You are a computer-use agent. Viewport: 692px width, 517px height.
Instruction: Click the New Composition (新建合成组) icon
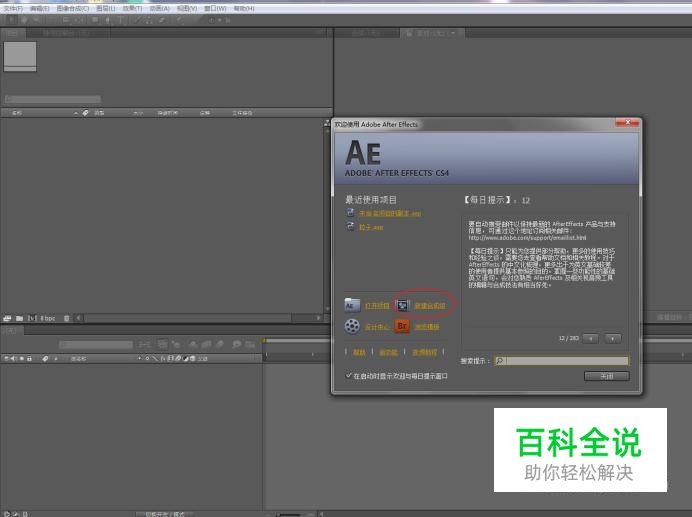pyautogui.click(x=402, y=304)
